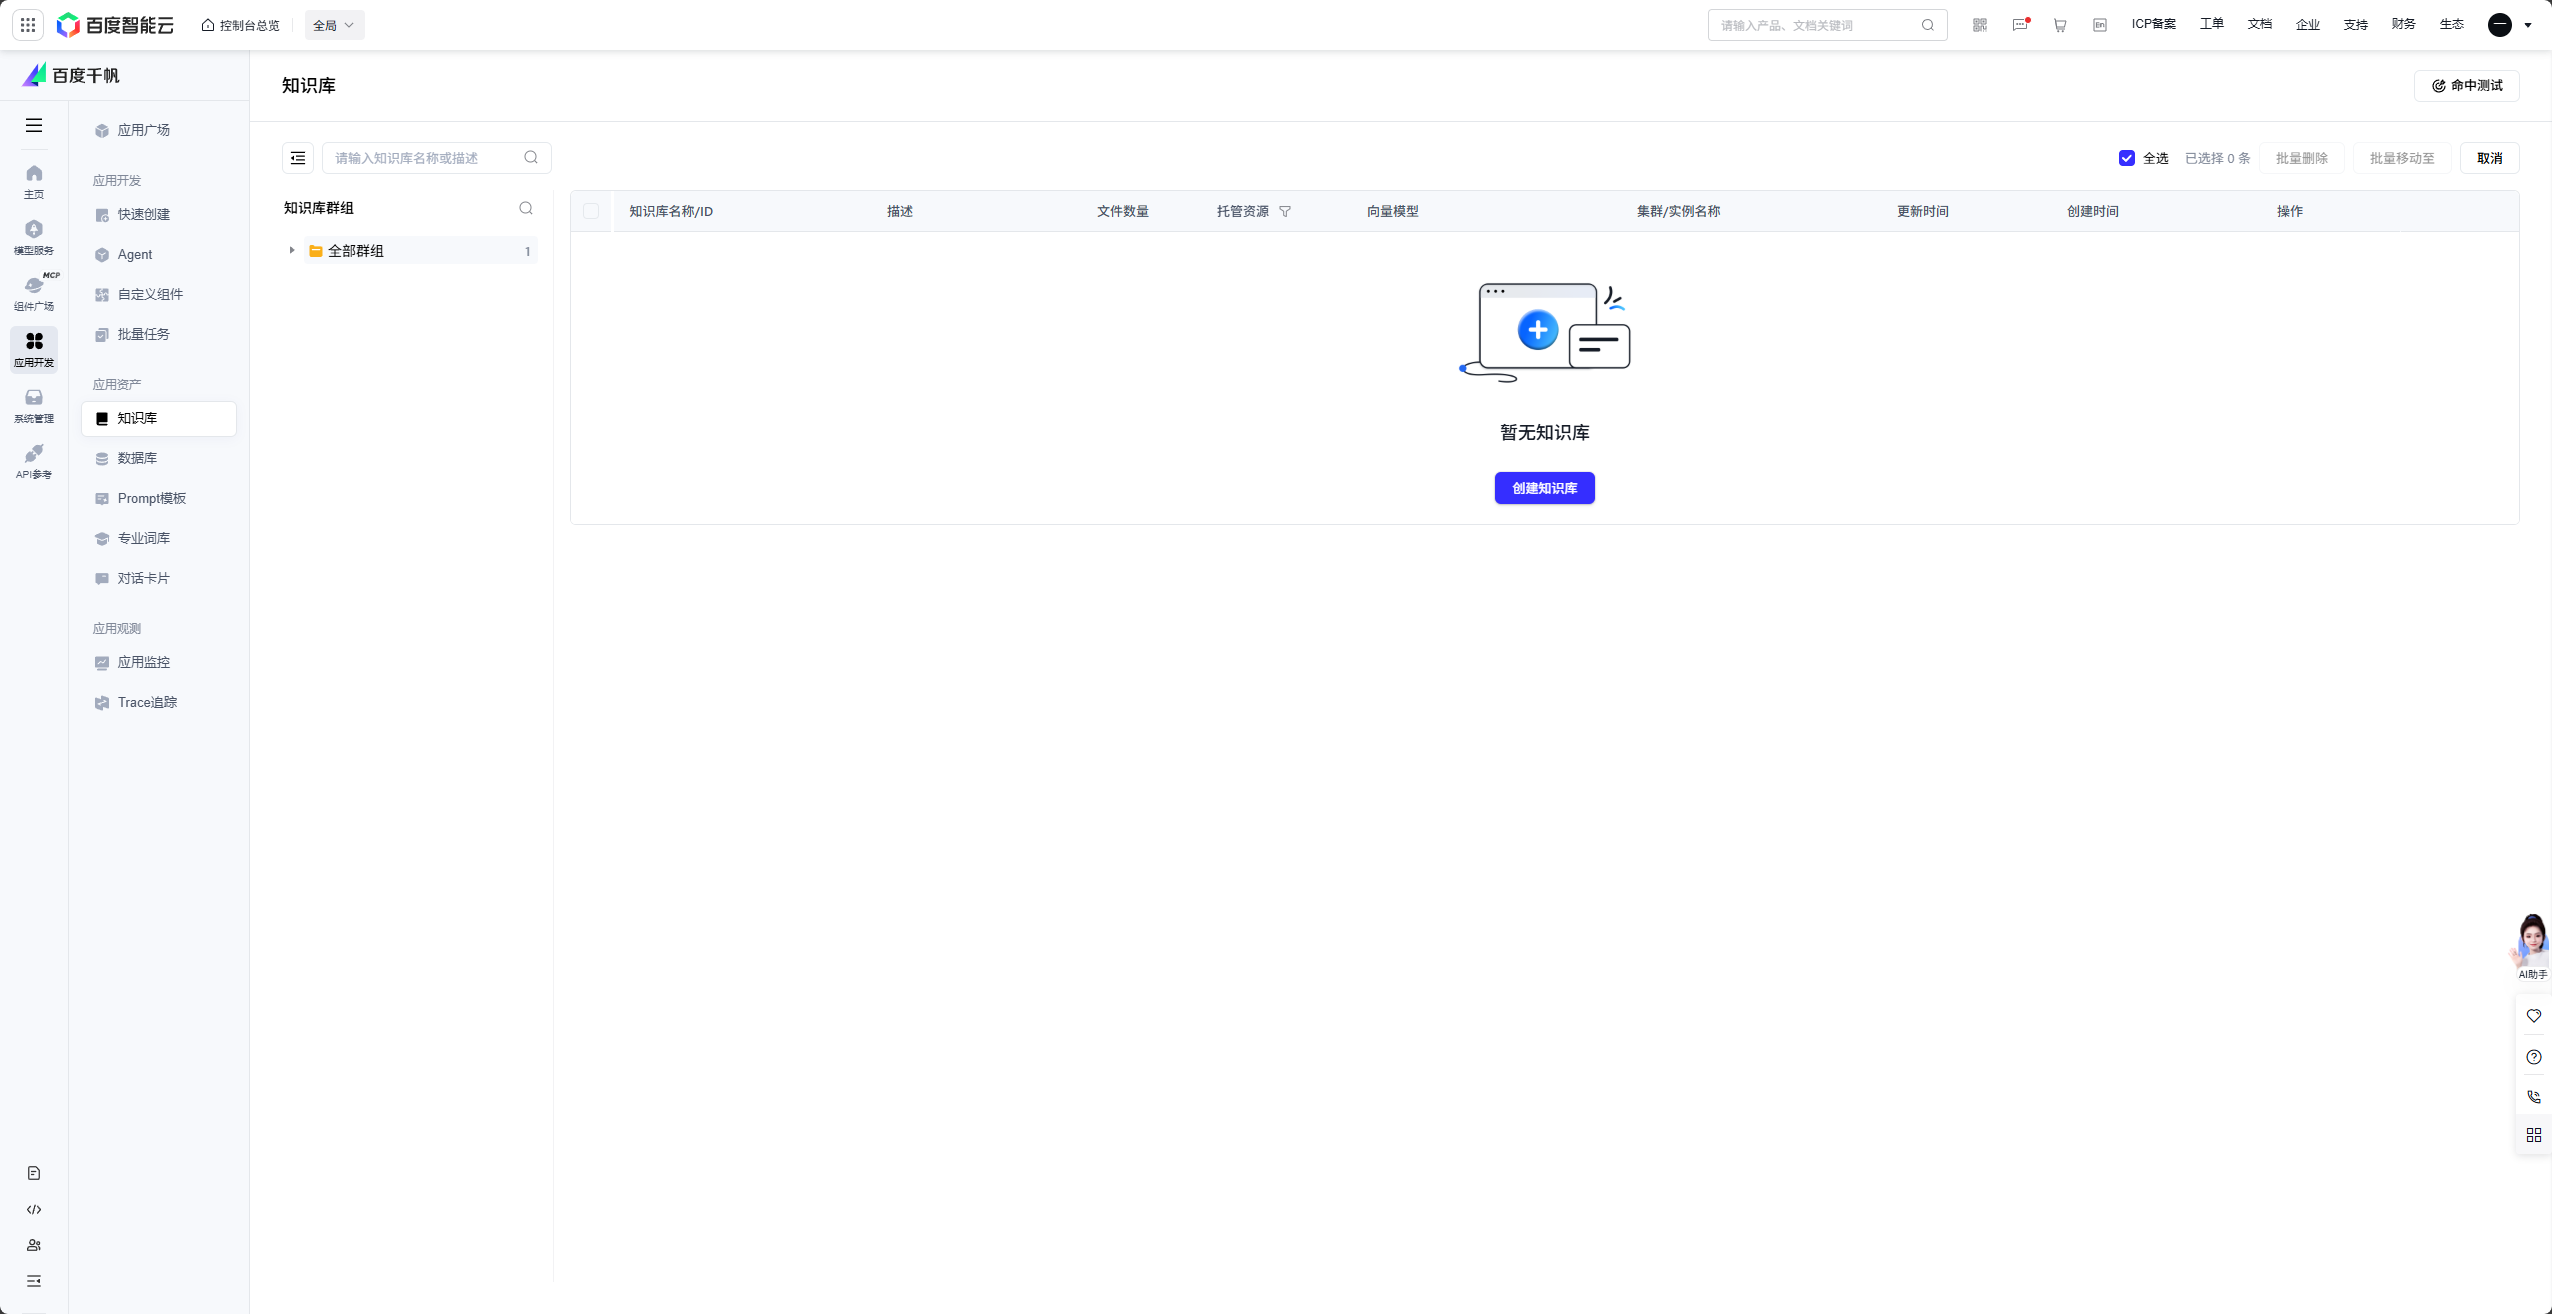Open the user avatar account dropdown
Screen dimensions: 2552x1314
(2509, 25)
